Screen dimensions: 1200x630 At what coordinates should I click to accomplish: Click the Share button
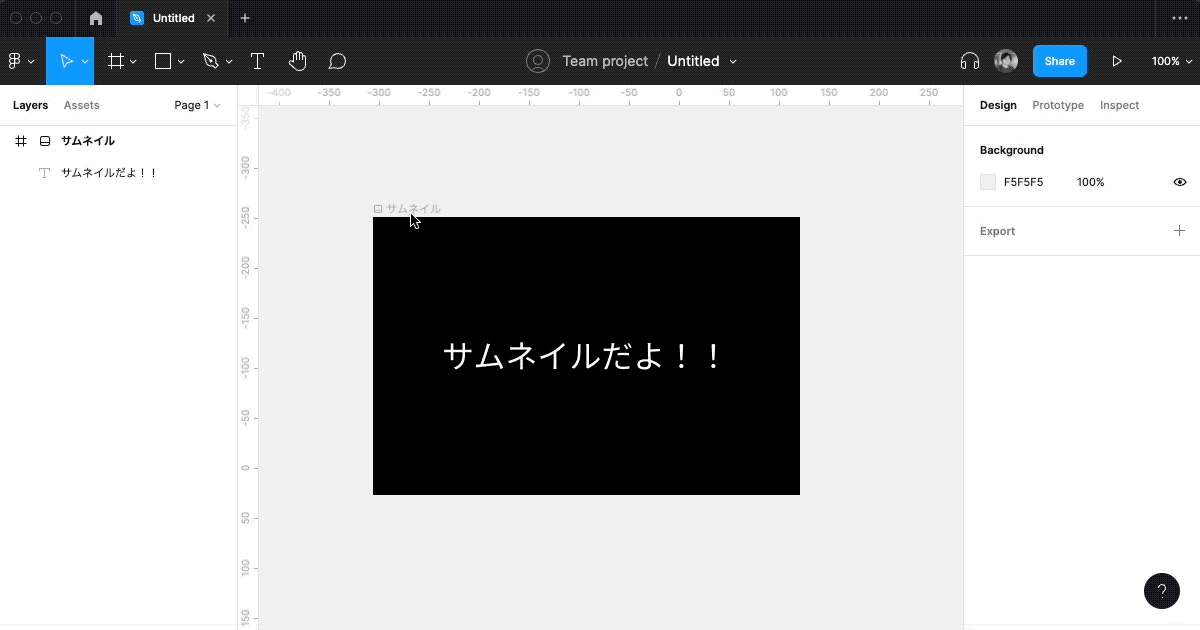[x=1059, y=61]
